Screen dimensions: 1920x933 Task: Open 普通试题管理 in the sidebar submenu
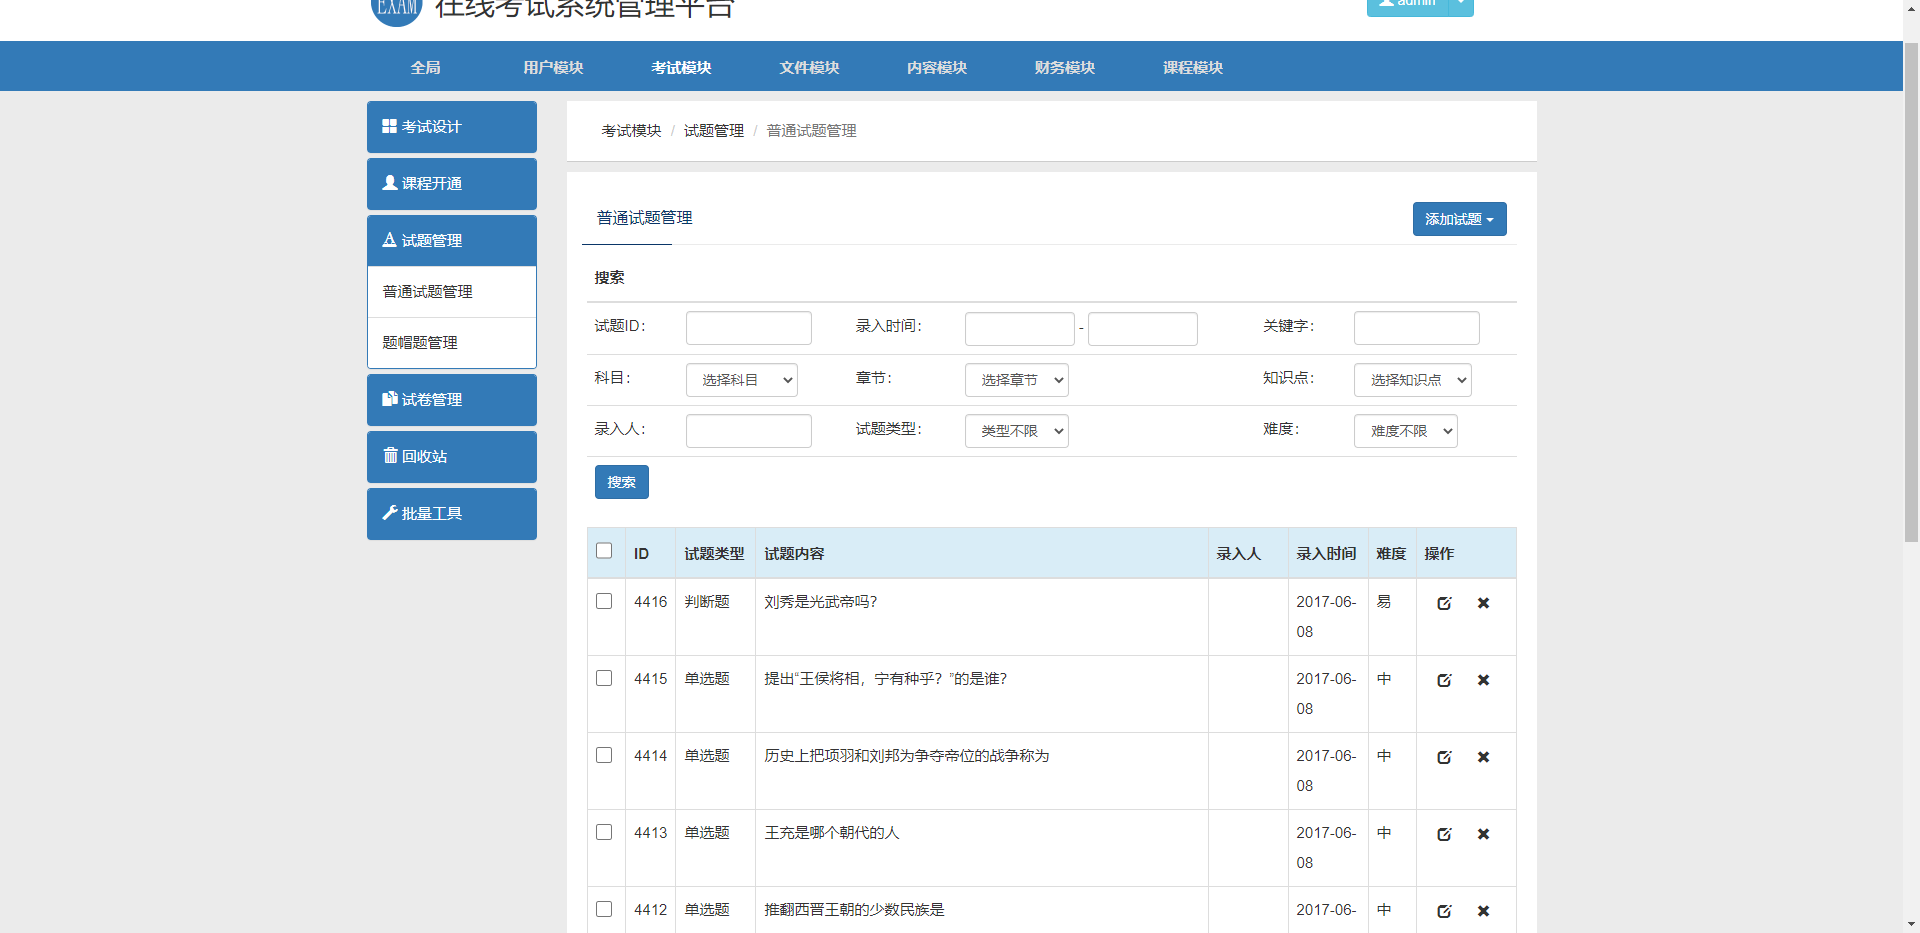coord(451,292)
